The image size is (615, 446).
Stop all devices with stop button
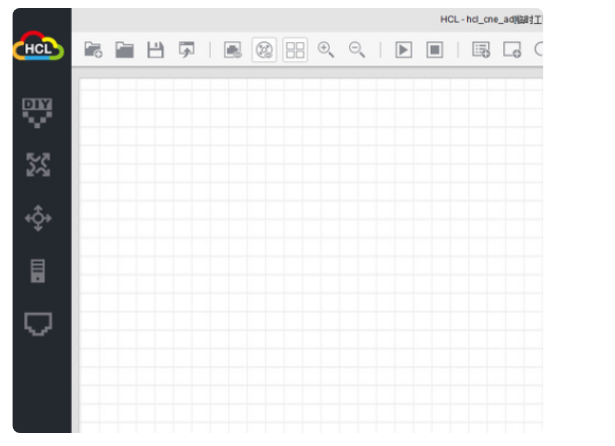[x=435, y=50]
